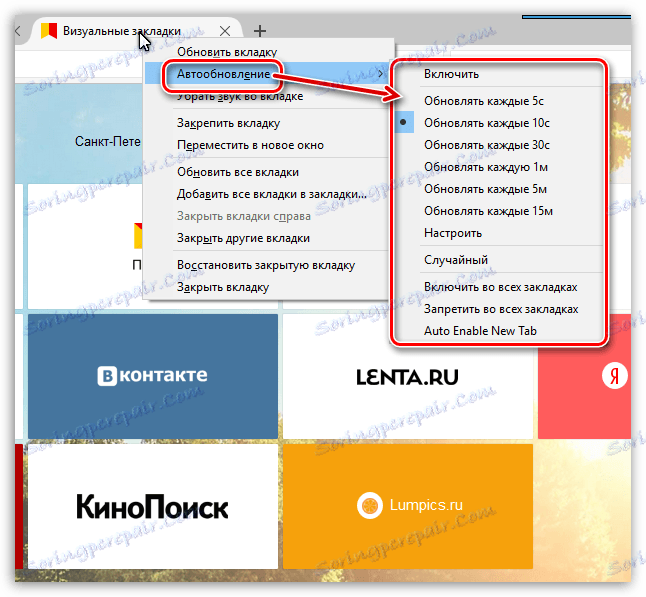The height and width of the screenshot is (597, 646).
Task: Select the Визуальные закладки tab
Action: pos(134,31)
